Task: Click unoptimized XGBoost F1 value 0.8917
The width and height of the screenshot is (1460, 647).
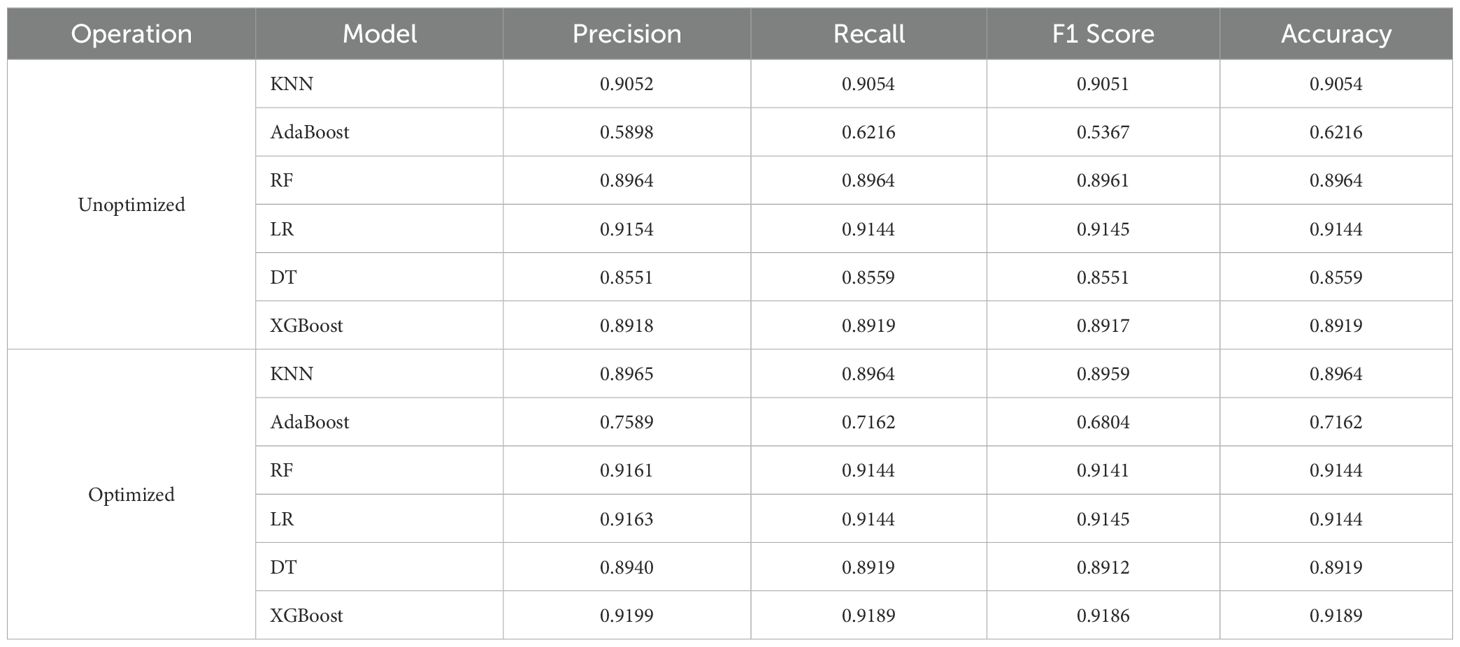Action: tap(1103, 326)
